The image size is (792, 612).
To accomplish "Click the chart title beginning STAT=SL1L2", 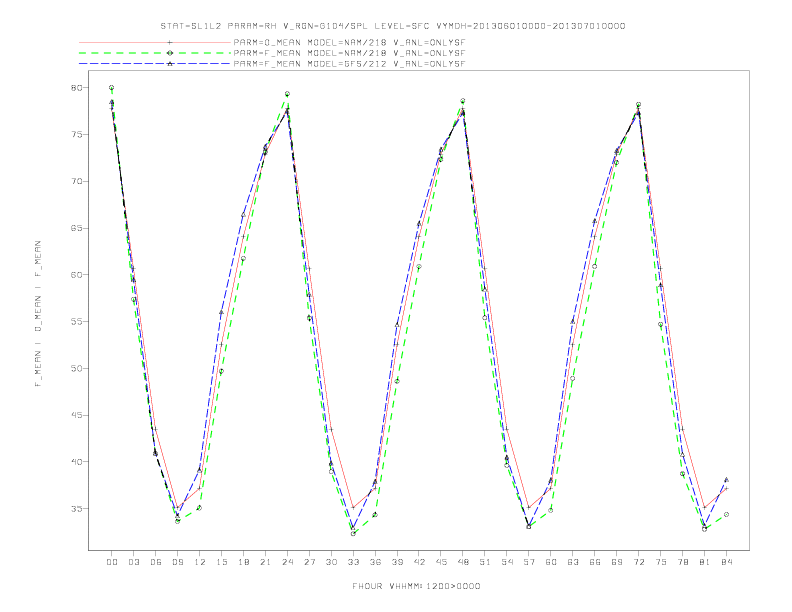I will (x=392, y=26).
